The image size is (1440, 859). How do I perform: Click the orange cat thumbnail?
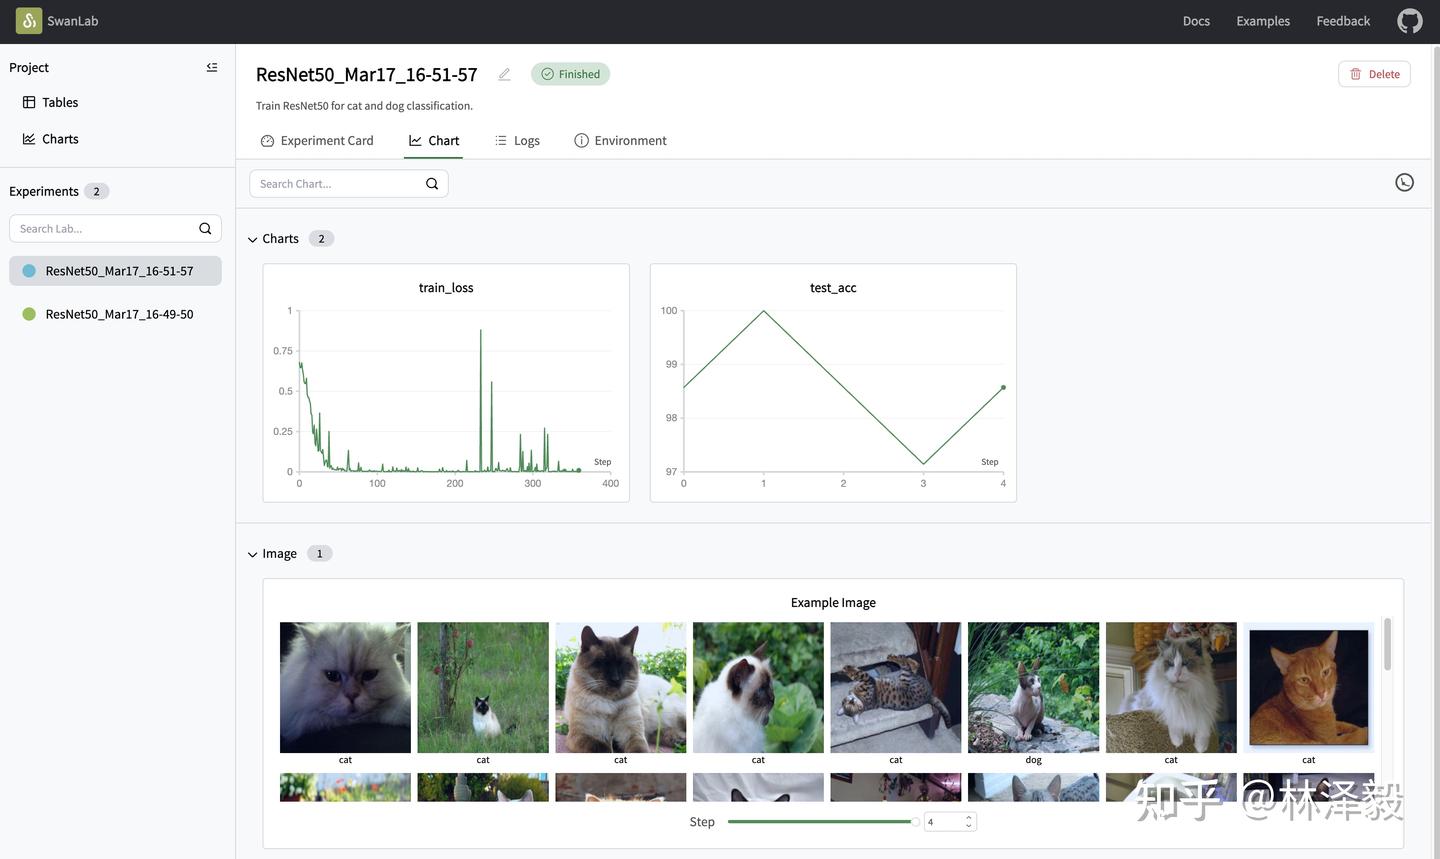coord(1309,688)
